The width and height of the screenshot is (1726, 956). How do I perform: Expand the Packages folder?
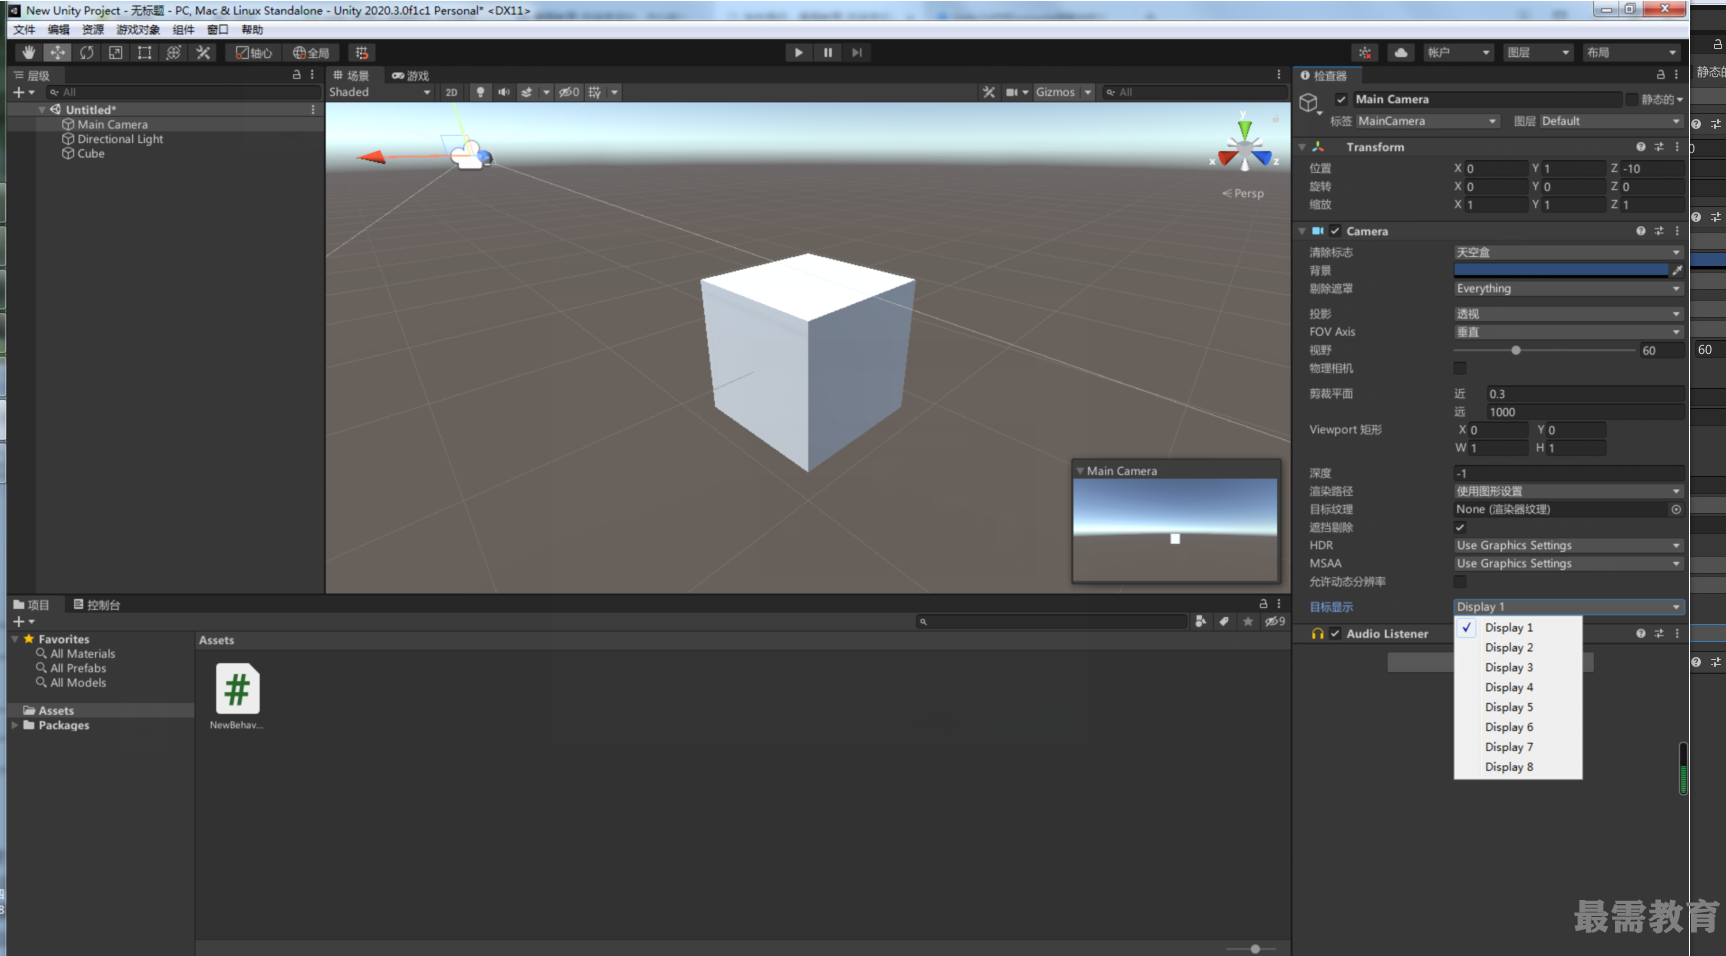pos(15,725)
